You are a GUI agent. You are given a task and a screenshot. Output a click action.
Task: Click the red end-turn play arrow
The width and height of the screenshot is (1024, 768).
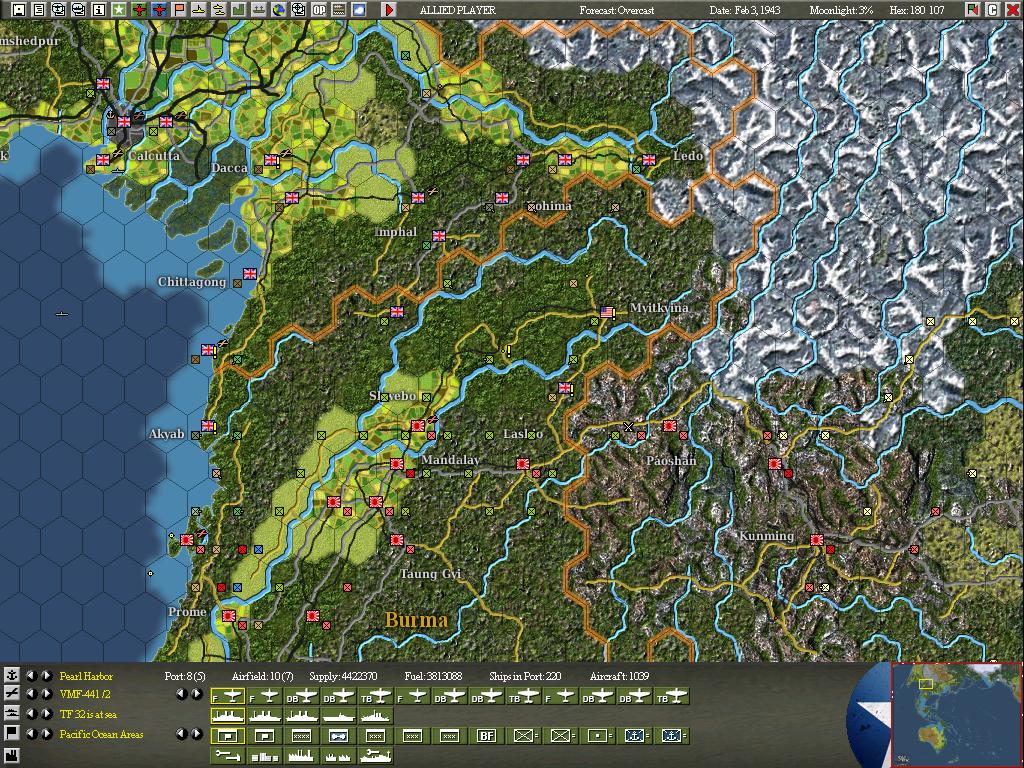pyautogui.click(x=389, y=10)
